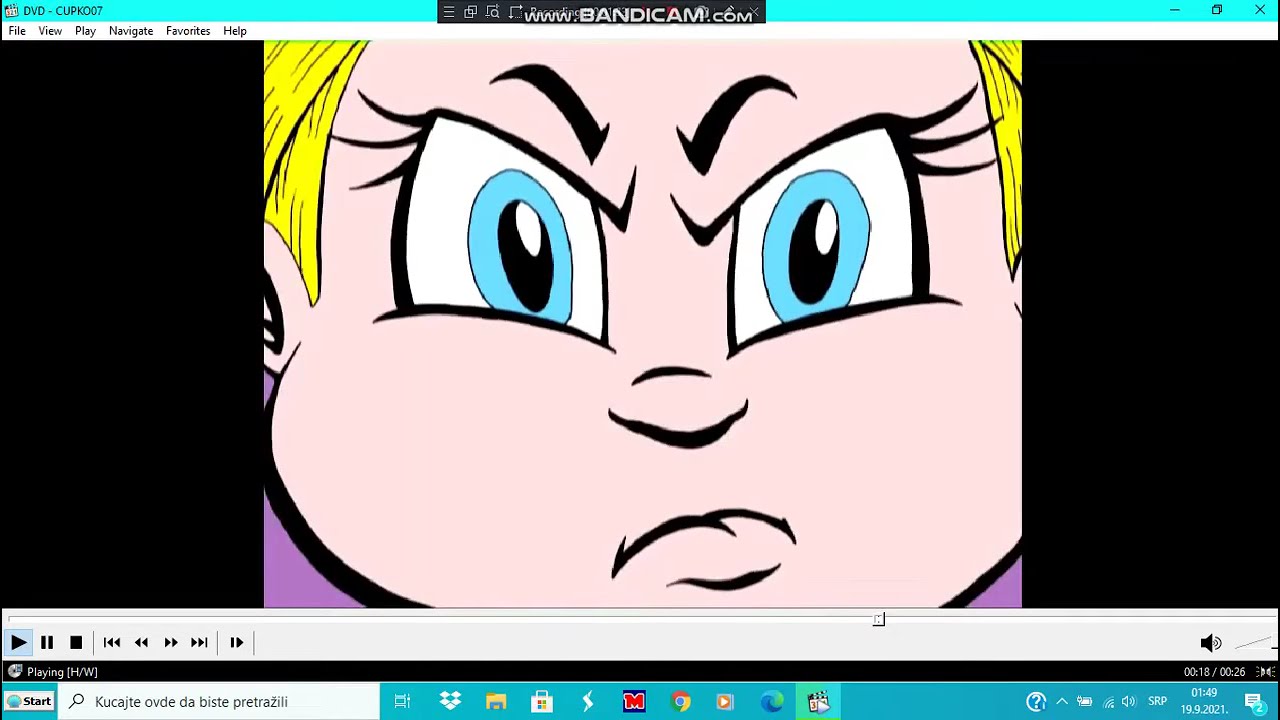Image resolution: width=1280 pixels, height=720 pixels.
Task: Click the video display area
Action: pyautogui.click(x=642, y=324)
